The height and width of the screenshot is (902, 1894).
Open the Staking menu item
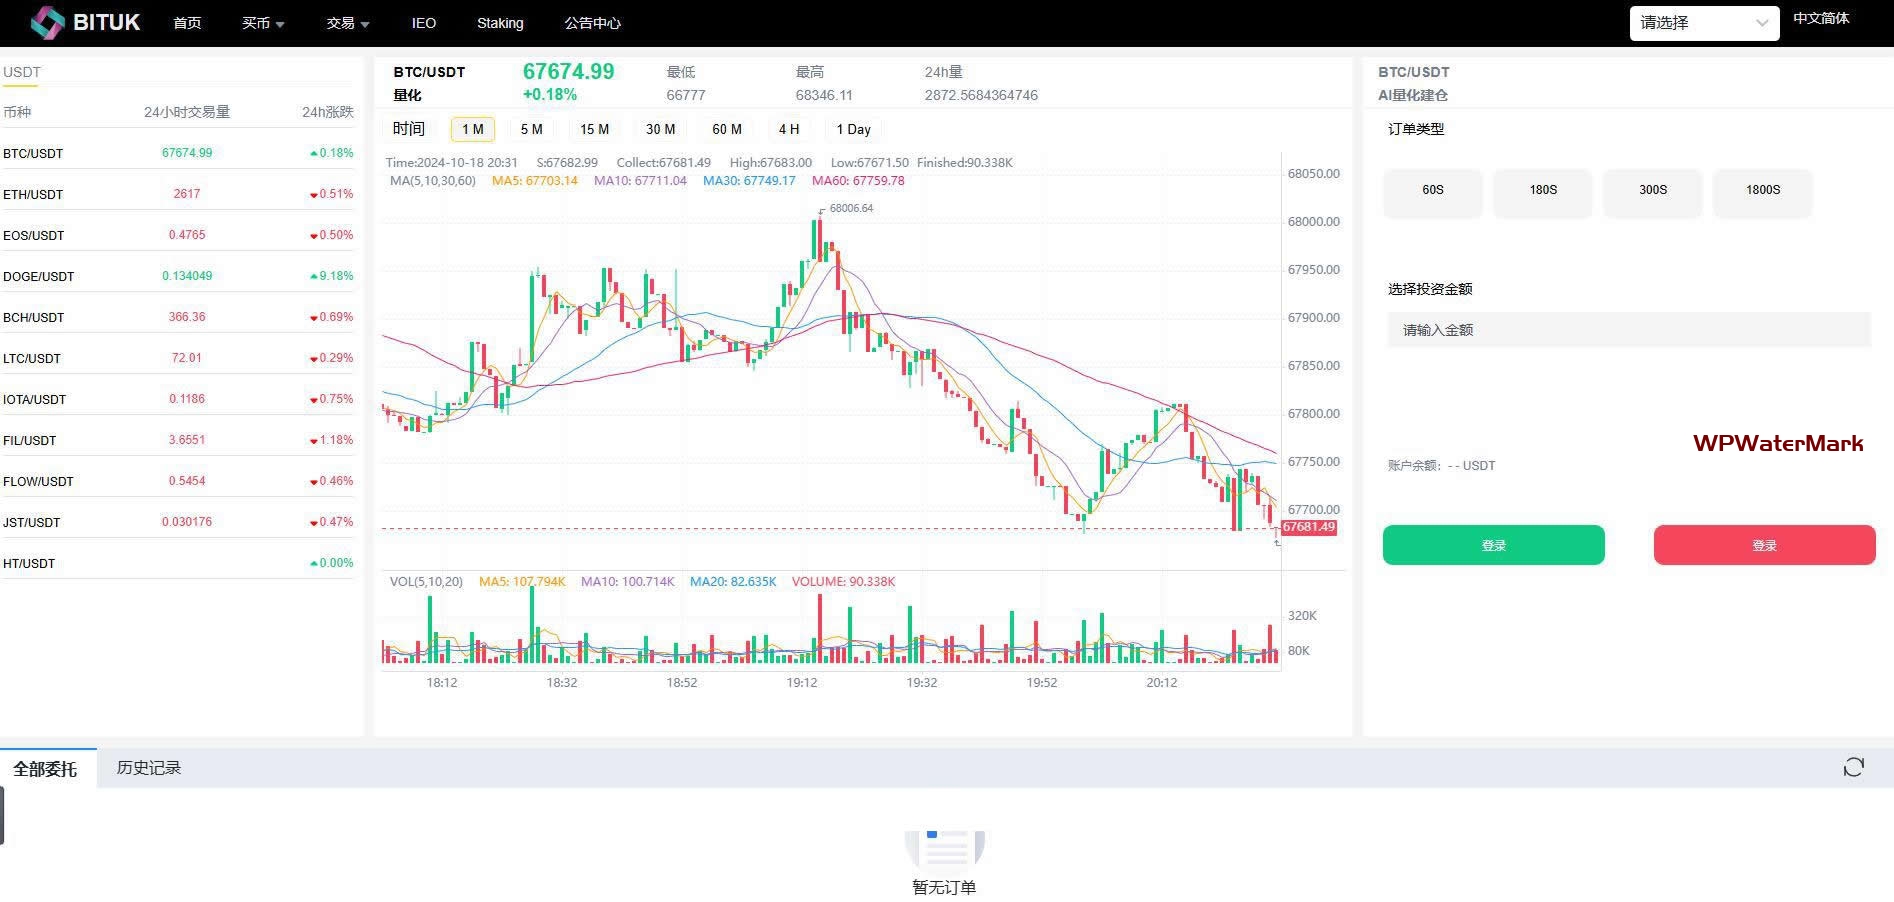(x=500, y=23)
